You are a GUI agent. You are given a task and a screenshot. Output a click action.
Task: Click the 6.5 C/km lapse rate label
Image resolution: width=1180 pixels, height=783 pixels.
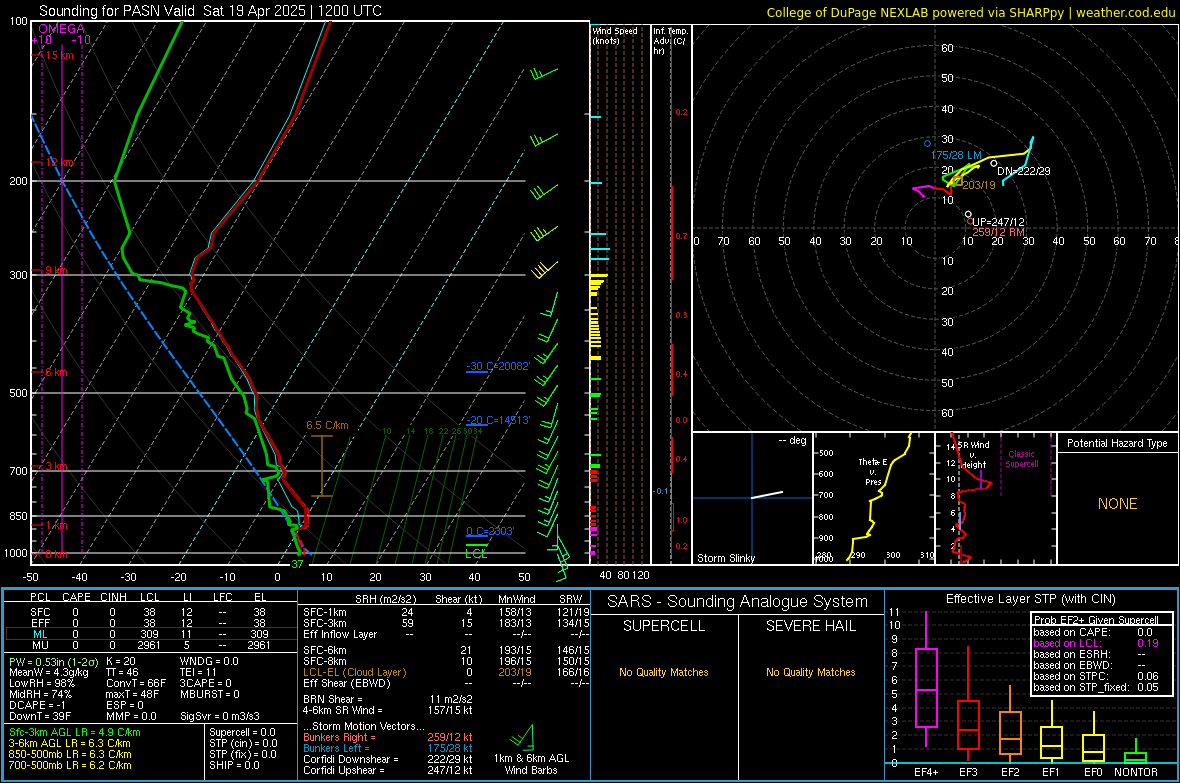(x=327, y=425)
